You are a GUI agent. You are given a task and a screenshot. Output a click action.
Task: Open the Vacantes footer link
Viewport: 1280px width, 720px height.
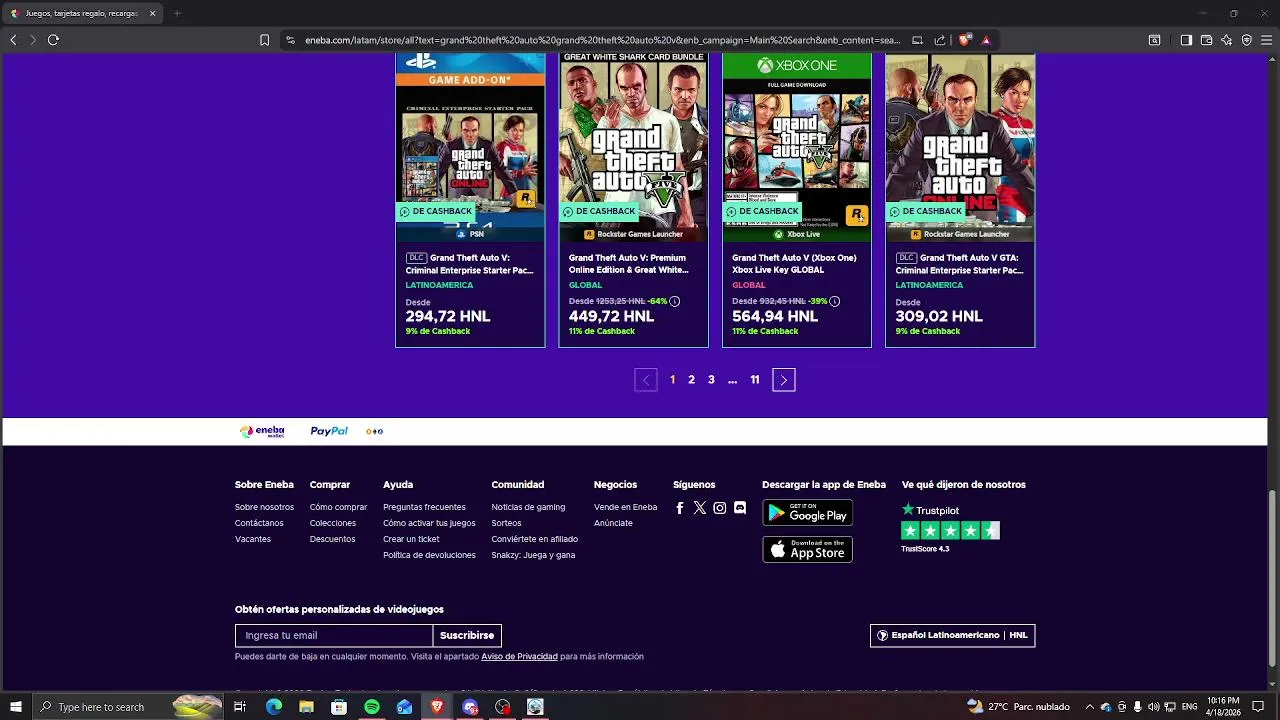coord(253,539)
